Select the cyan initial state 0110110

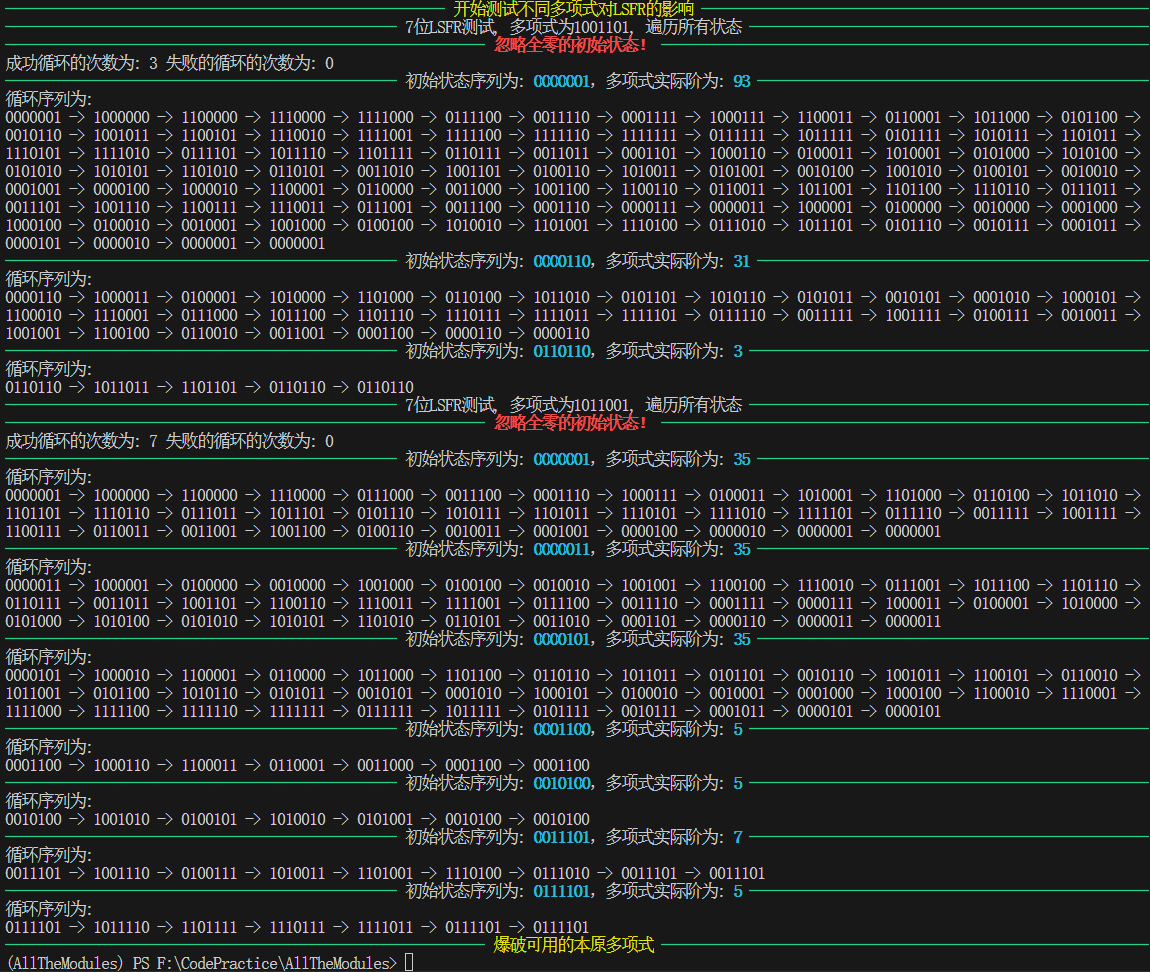pos(561,351)
